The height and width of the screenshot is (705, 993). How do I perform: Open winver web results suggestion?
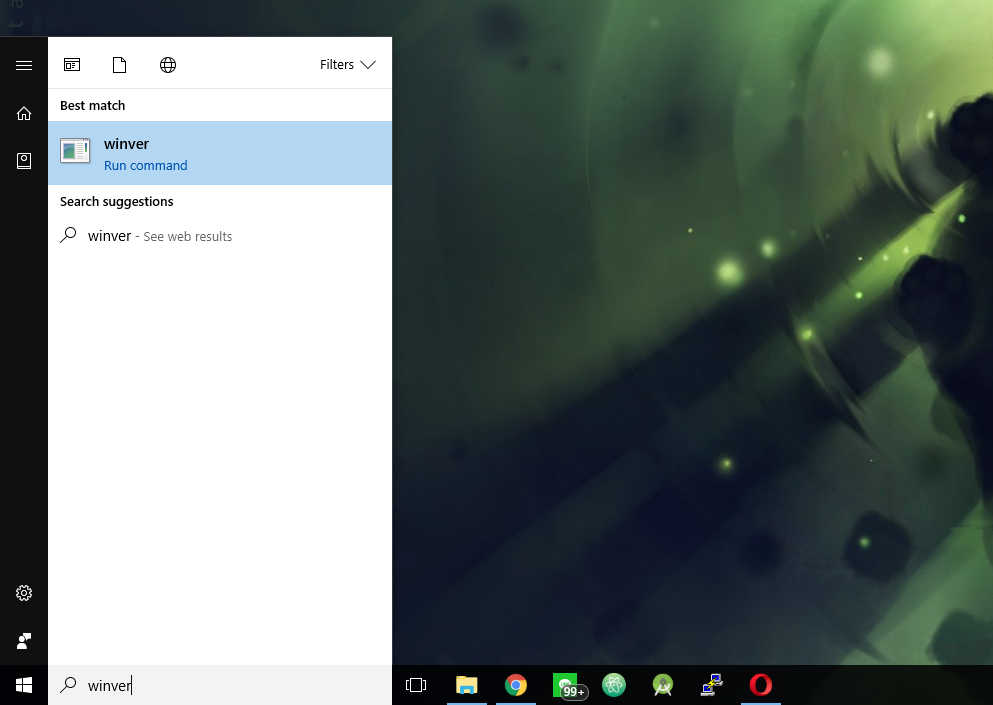click(220, 236)
